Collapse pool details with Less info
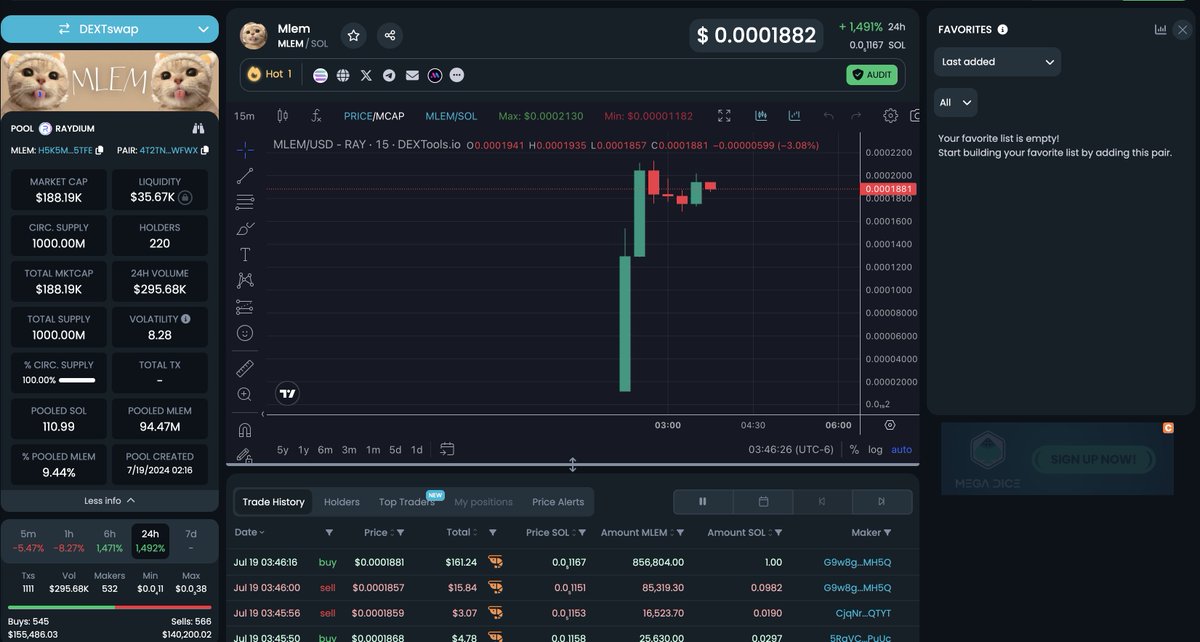Image resolution: width=1200 pixels, height=642 pixels. click(110, 500)
